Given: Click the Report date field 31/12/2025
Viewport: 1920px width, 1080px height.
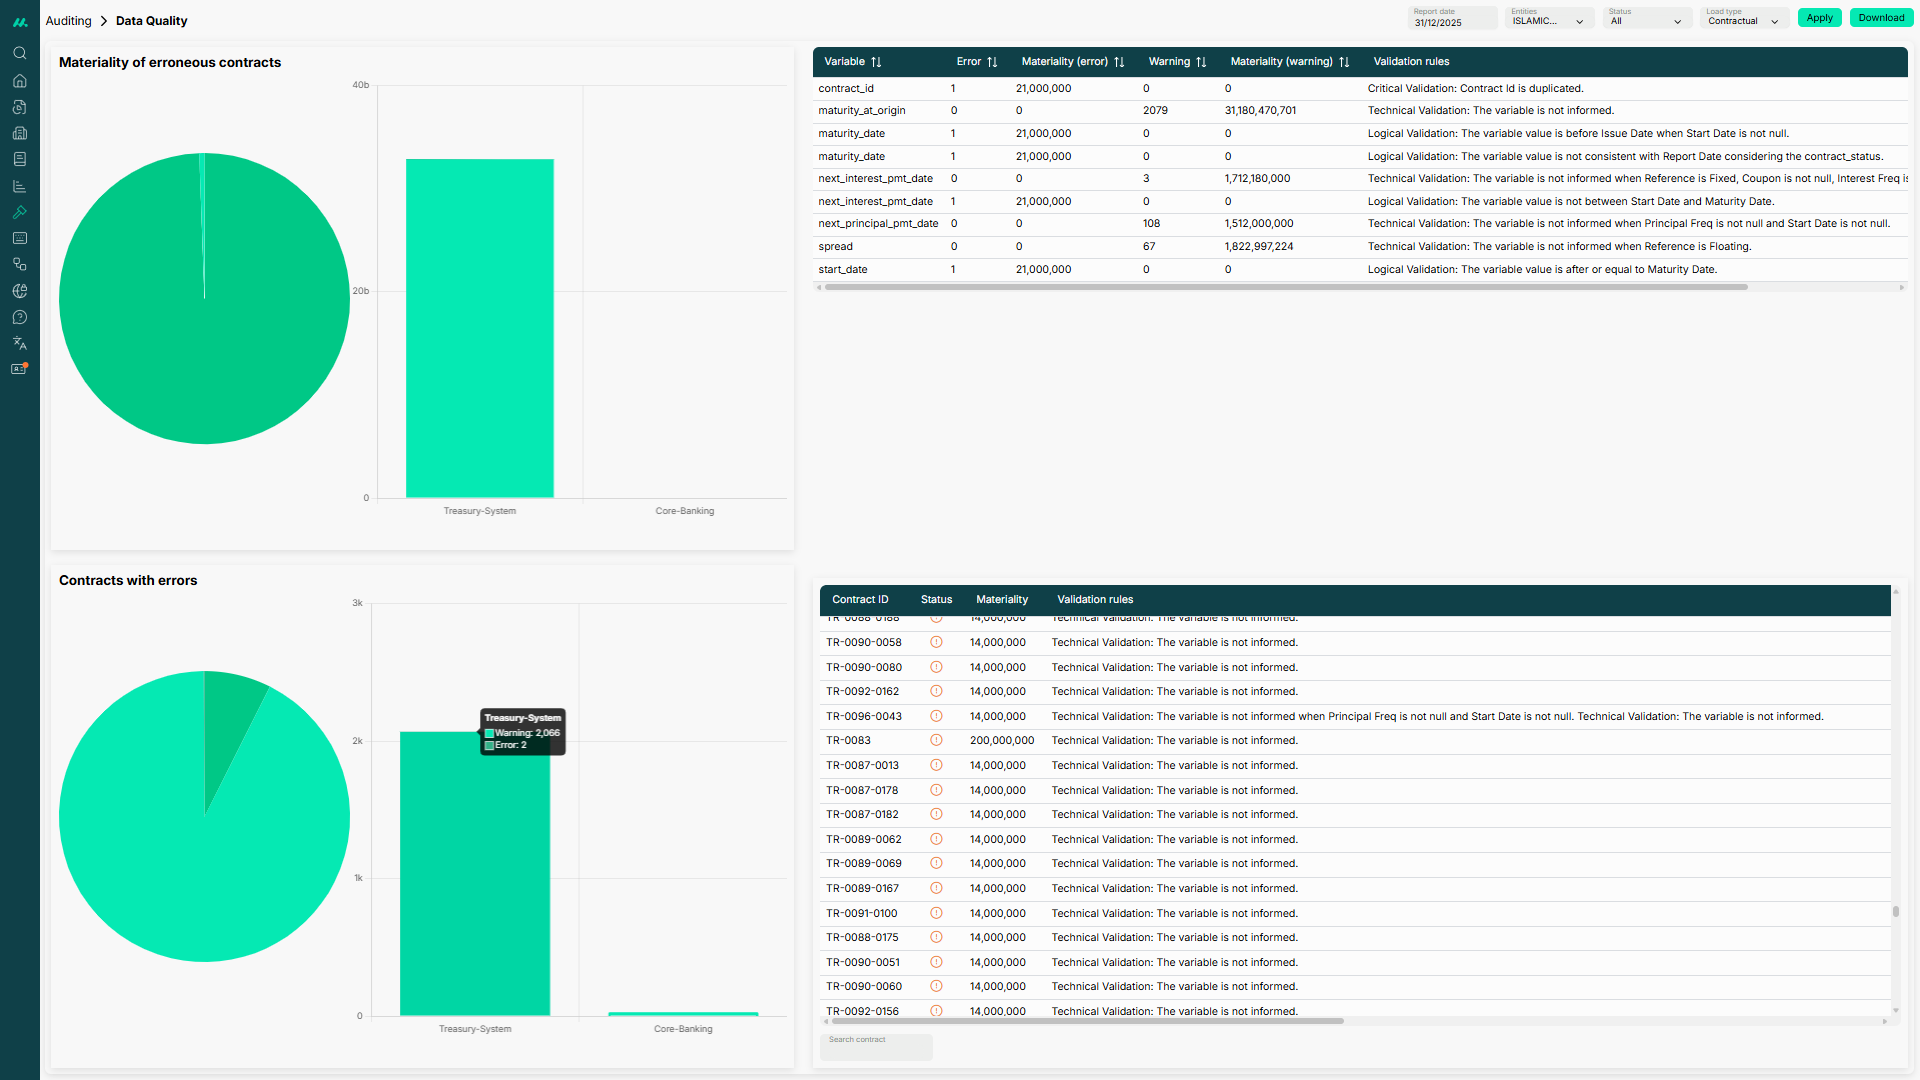Looking at the screenshot, I should pos(1452,18).
